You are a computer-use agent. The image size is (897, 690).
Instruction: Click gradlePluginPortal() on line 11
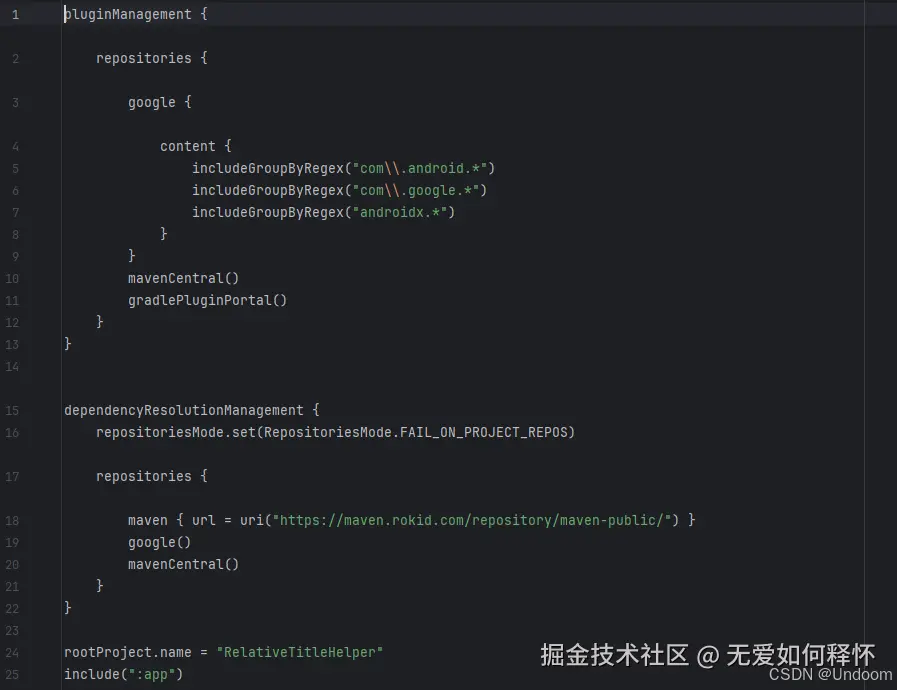(x=206, y=300)
